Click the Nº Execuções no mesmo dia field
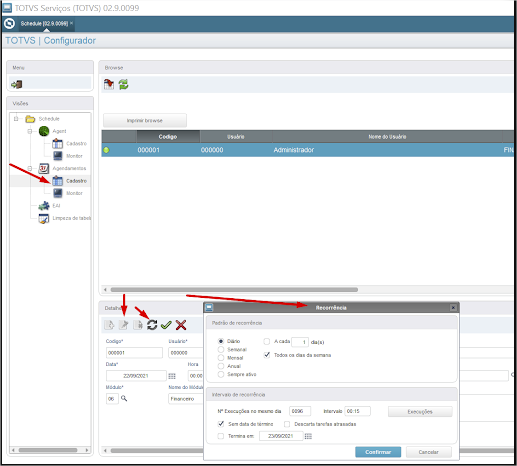The image size is (517, 466). pyautogui.click(x=300, y=411)
